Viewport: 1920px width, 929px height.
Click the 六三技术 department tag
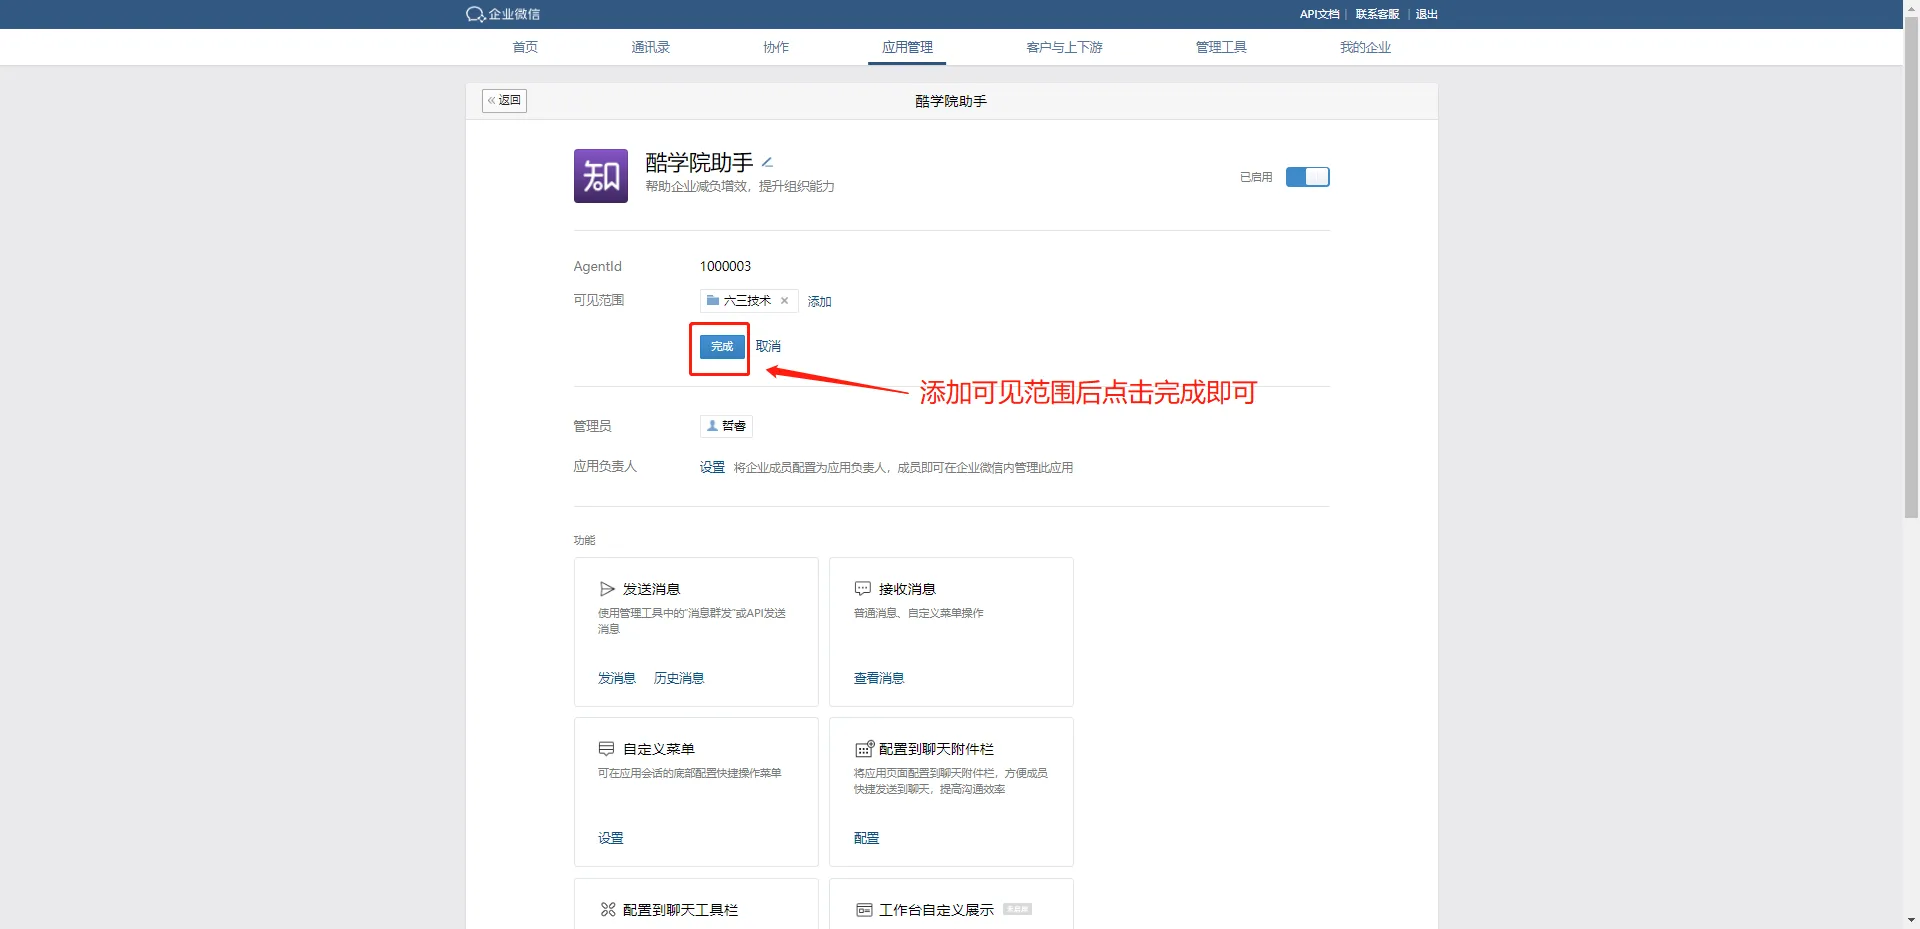tap(749, 300)
